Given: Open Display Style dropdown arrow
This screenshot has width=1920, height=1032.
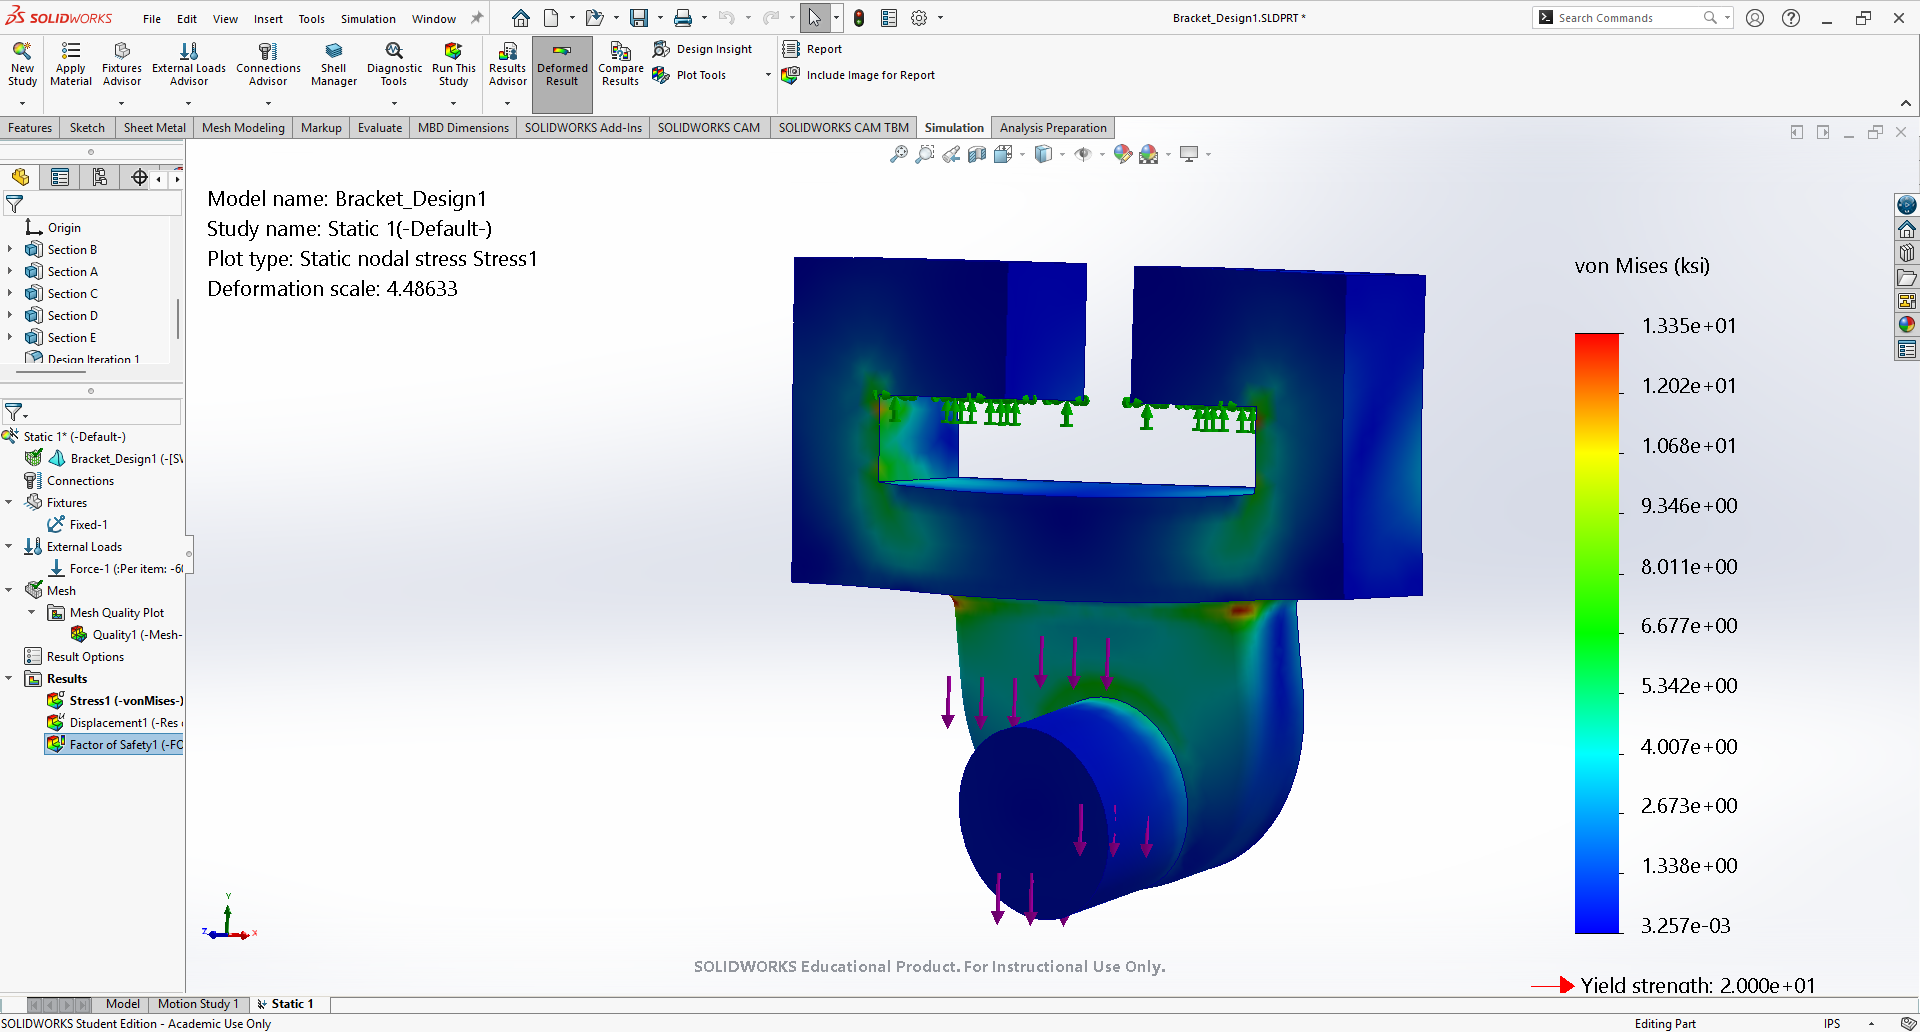Looking at the screenshot, I should coord(1062,154).
